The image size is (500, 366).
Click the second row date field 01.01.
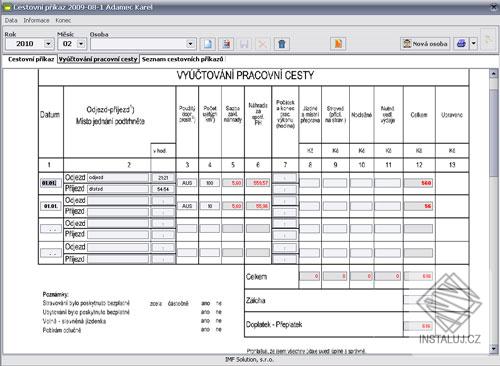point(51,206)
